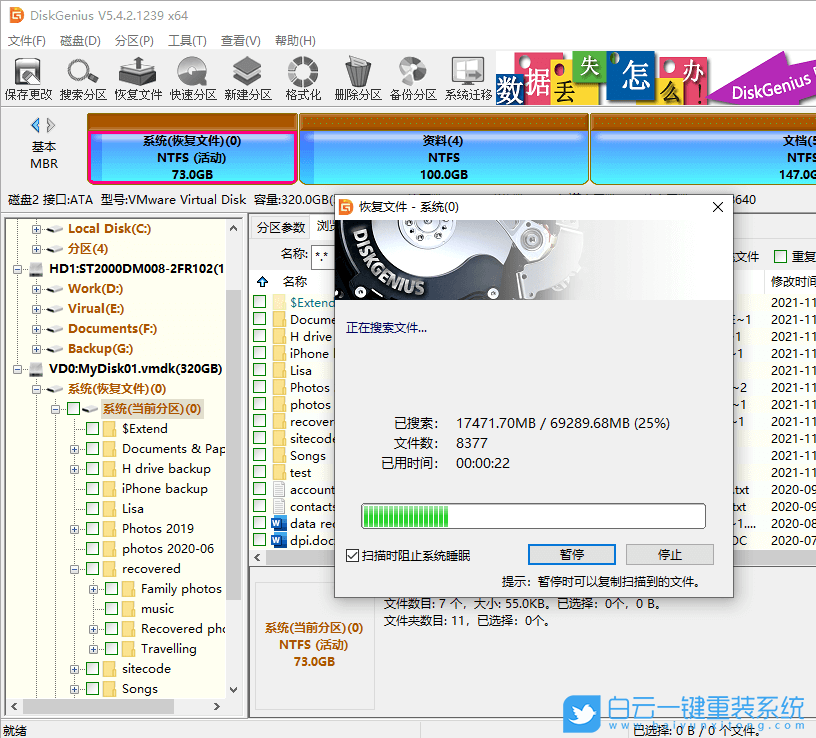816x738 pixels.
Task: Click the 恢复文件 recover files icon
Action: (x=138, y=78)
